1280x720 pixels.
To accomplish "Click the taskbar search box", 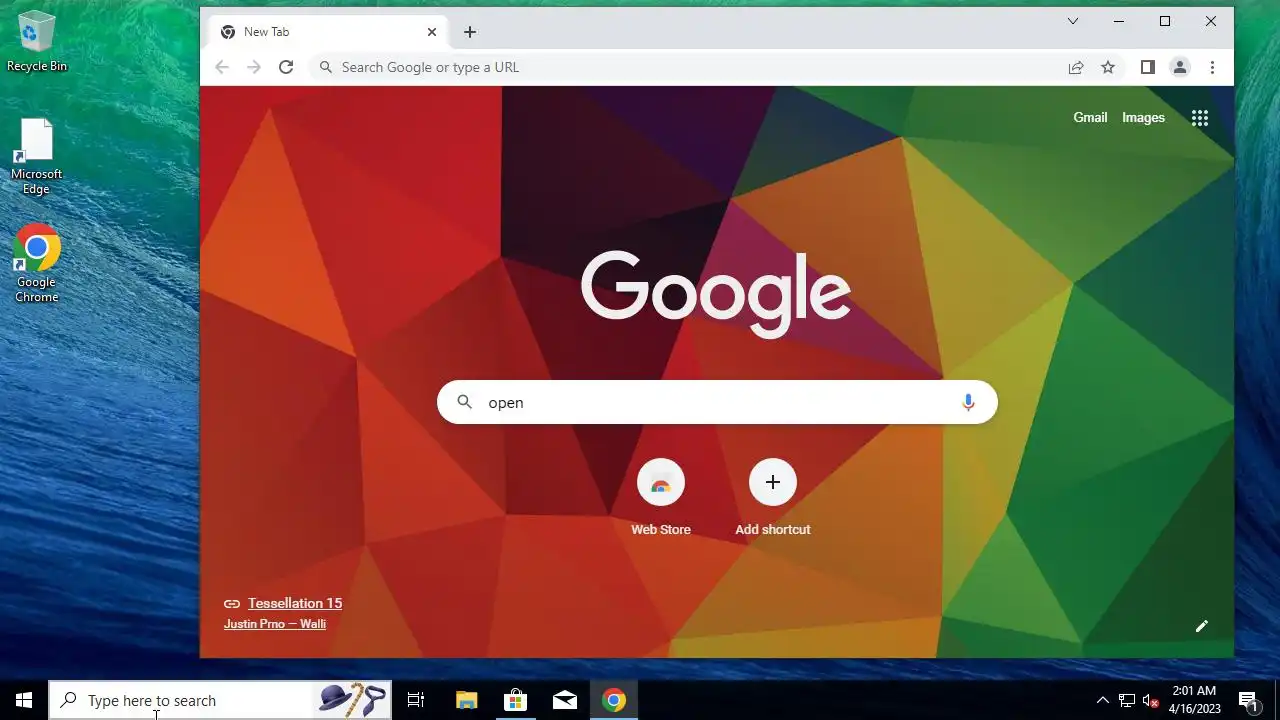I will (220, 700).
